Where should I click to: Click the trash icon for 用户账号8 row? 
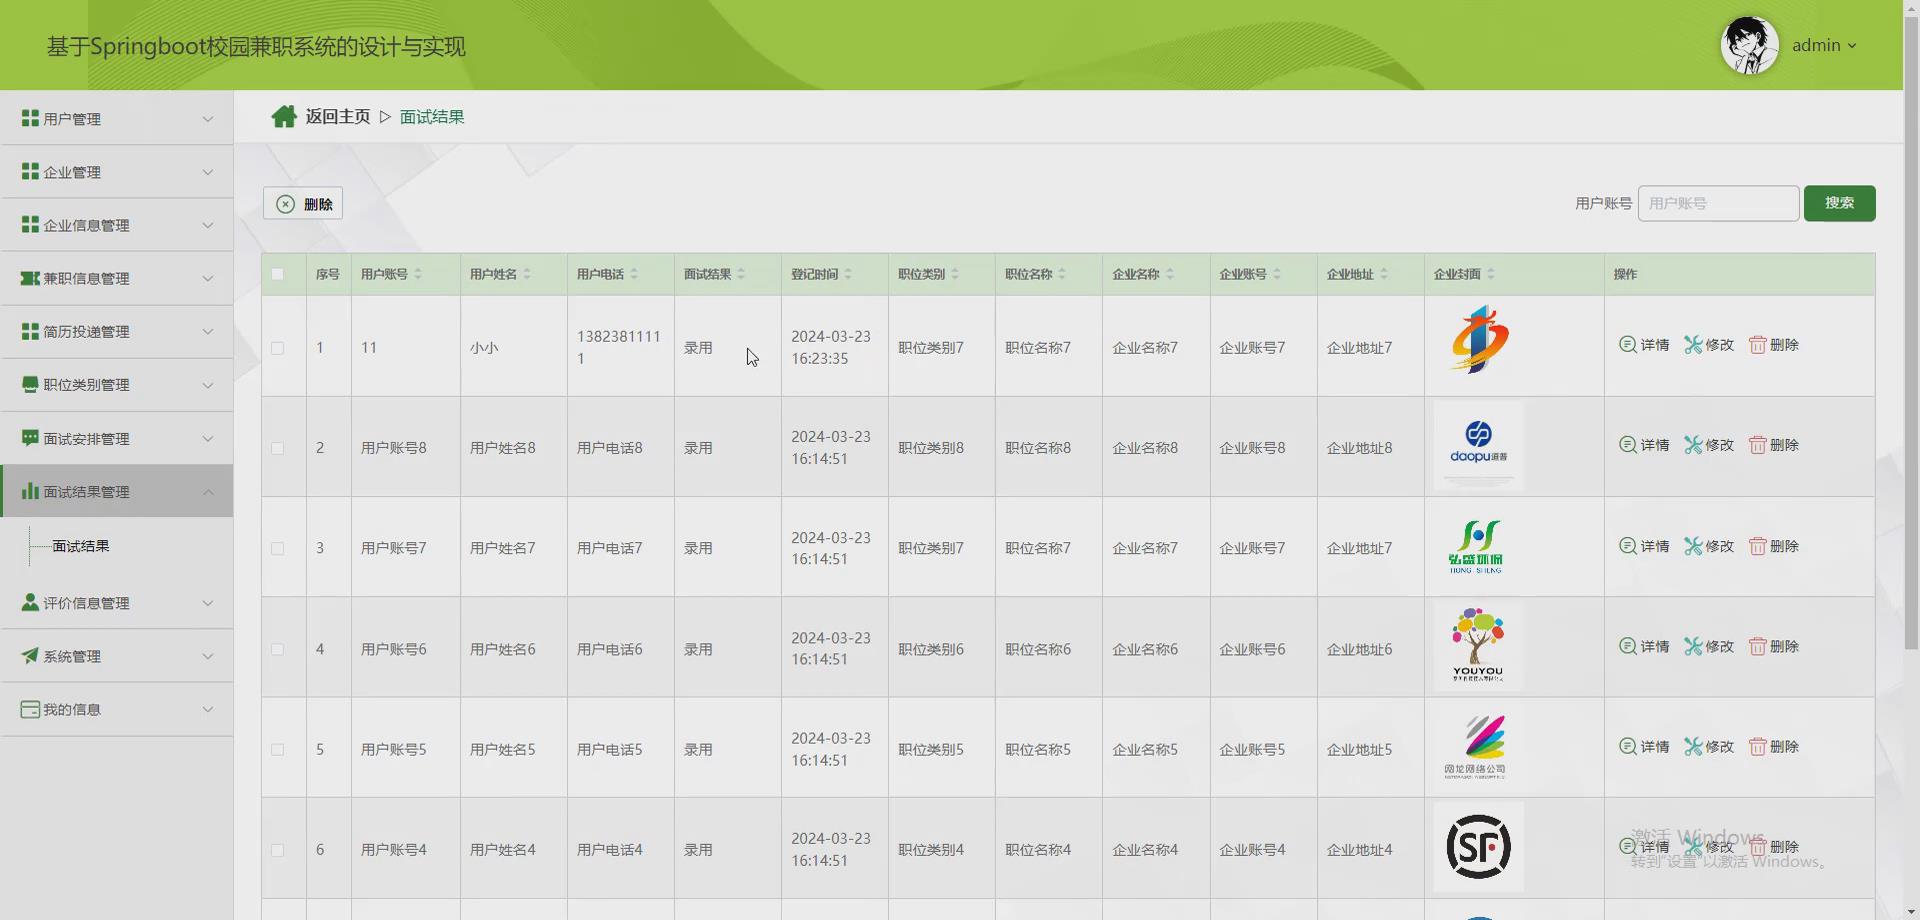1757,445
